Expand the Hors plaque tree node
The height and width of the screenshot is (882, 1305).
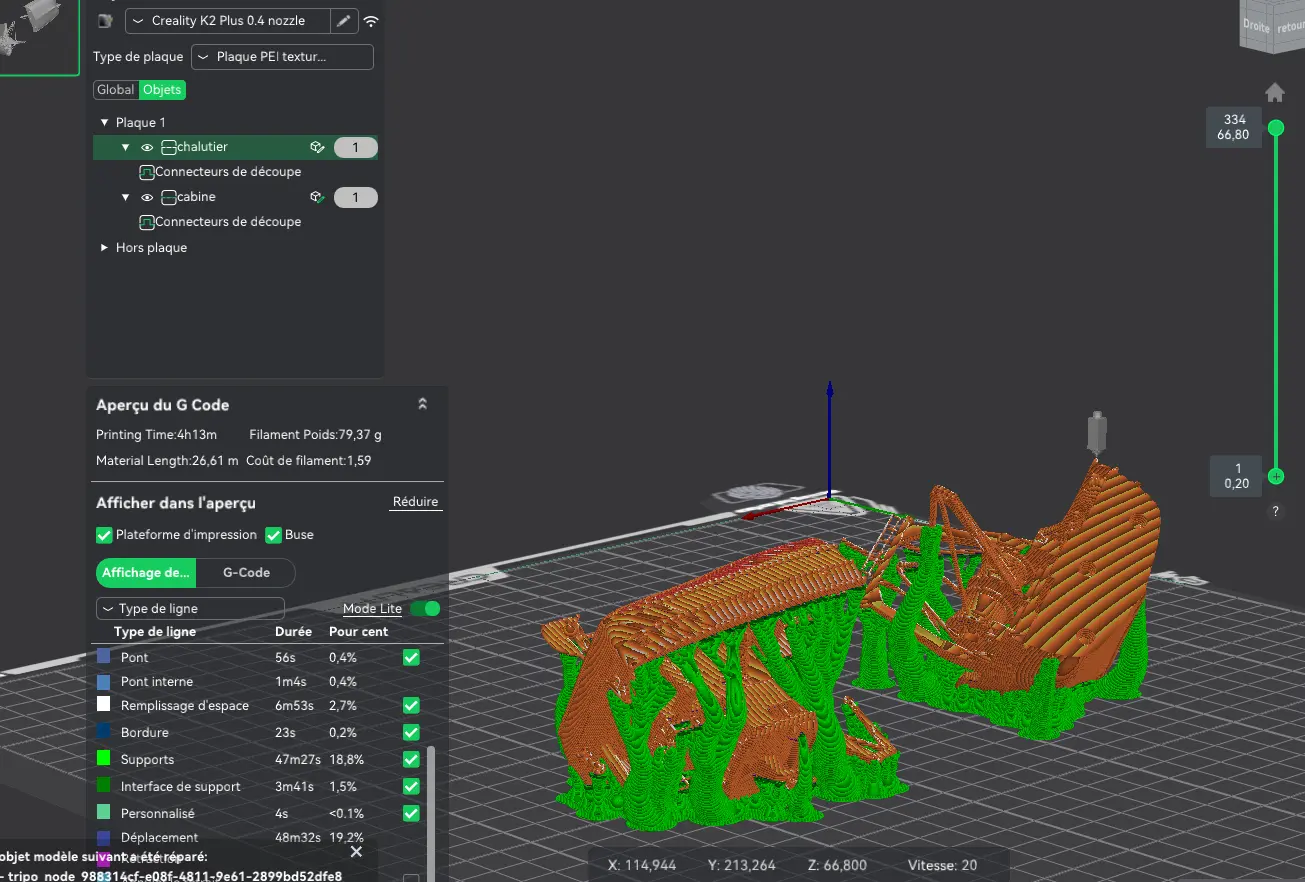tap(105, 248)
